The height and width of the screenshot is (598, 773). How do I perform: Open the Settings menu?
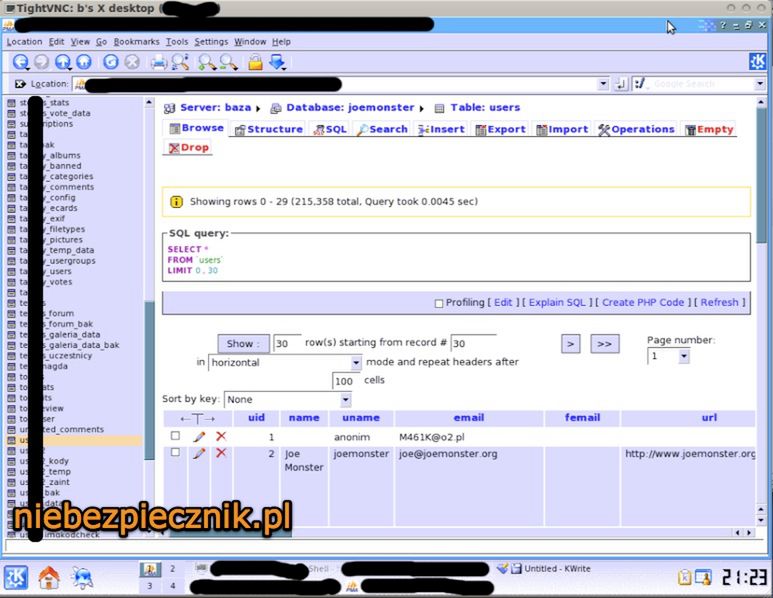click(211, 42)
